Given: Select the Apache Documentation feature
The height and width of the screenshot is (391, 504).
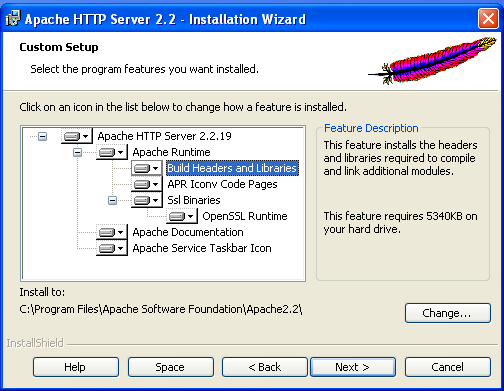Looking at the screenshot, I should pos(188,232).
